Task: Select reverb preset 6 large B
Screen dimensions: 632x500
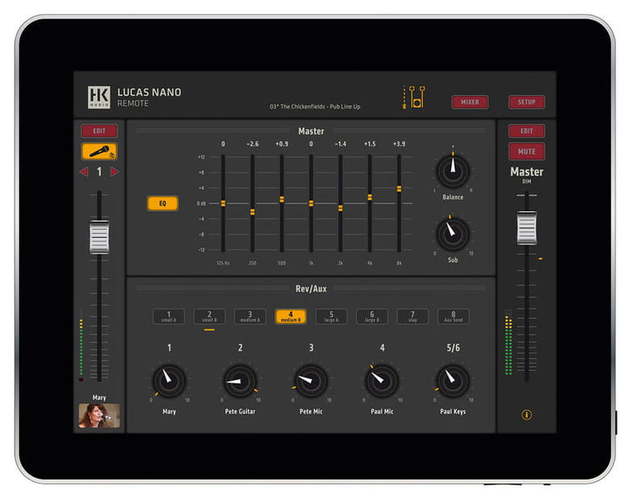Action: click(x=372, y=316)
